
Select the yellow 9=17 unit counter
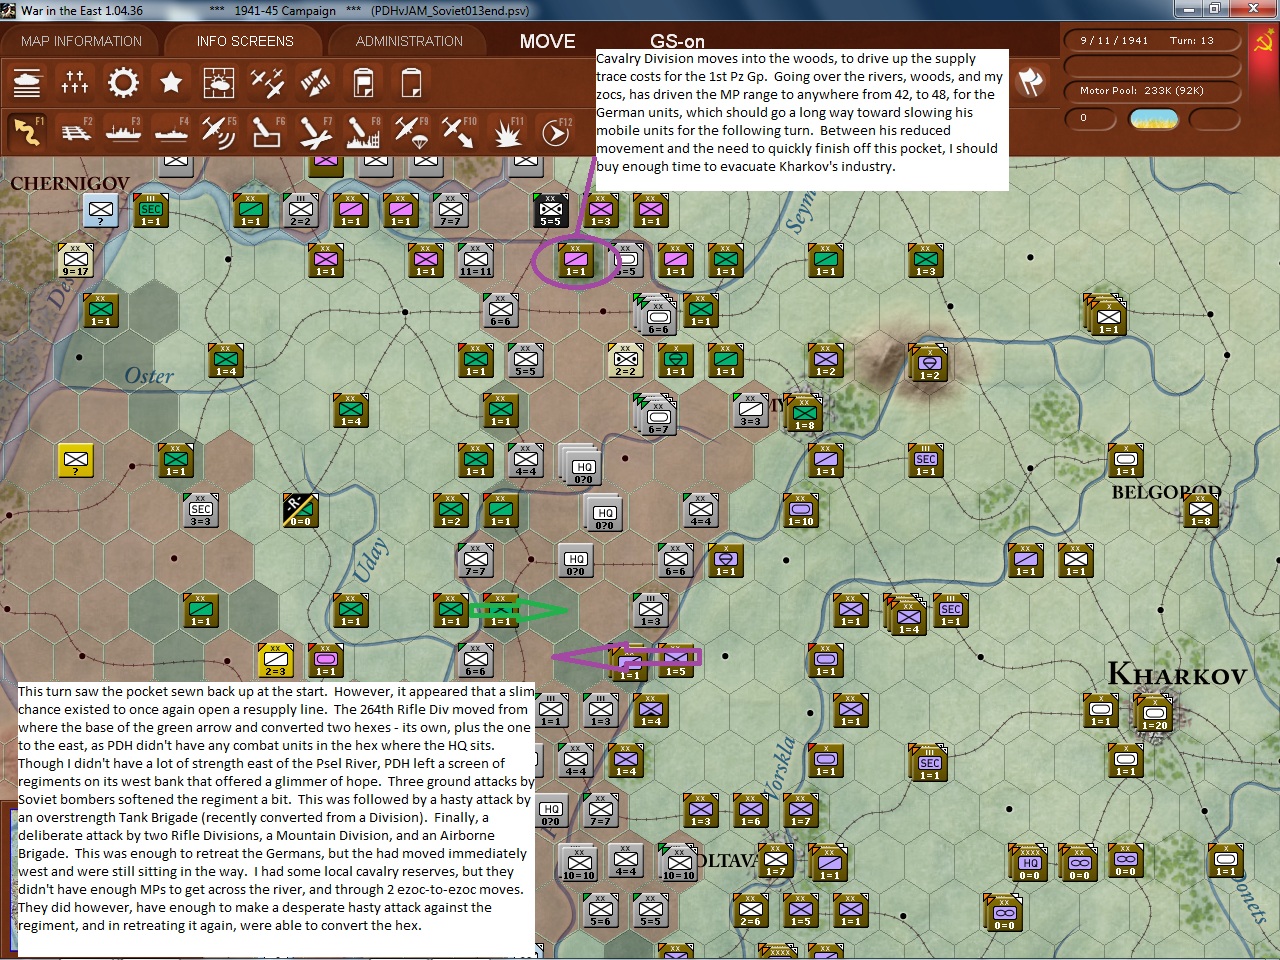tap(76, 259)
